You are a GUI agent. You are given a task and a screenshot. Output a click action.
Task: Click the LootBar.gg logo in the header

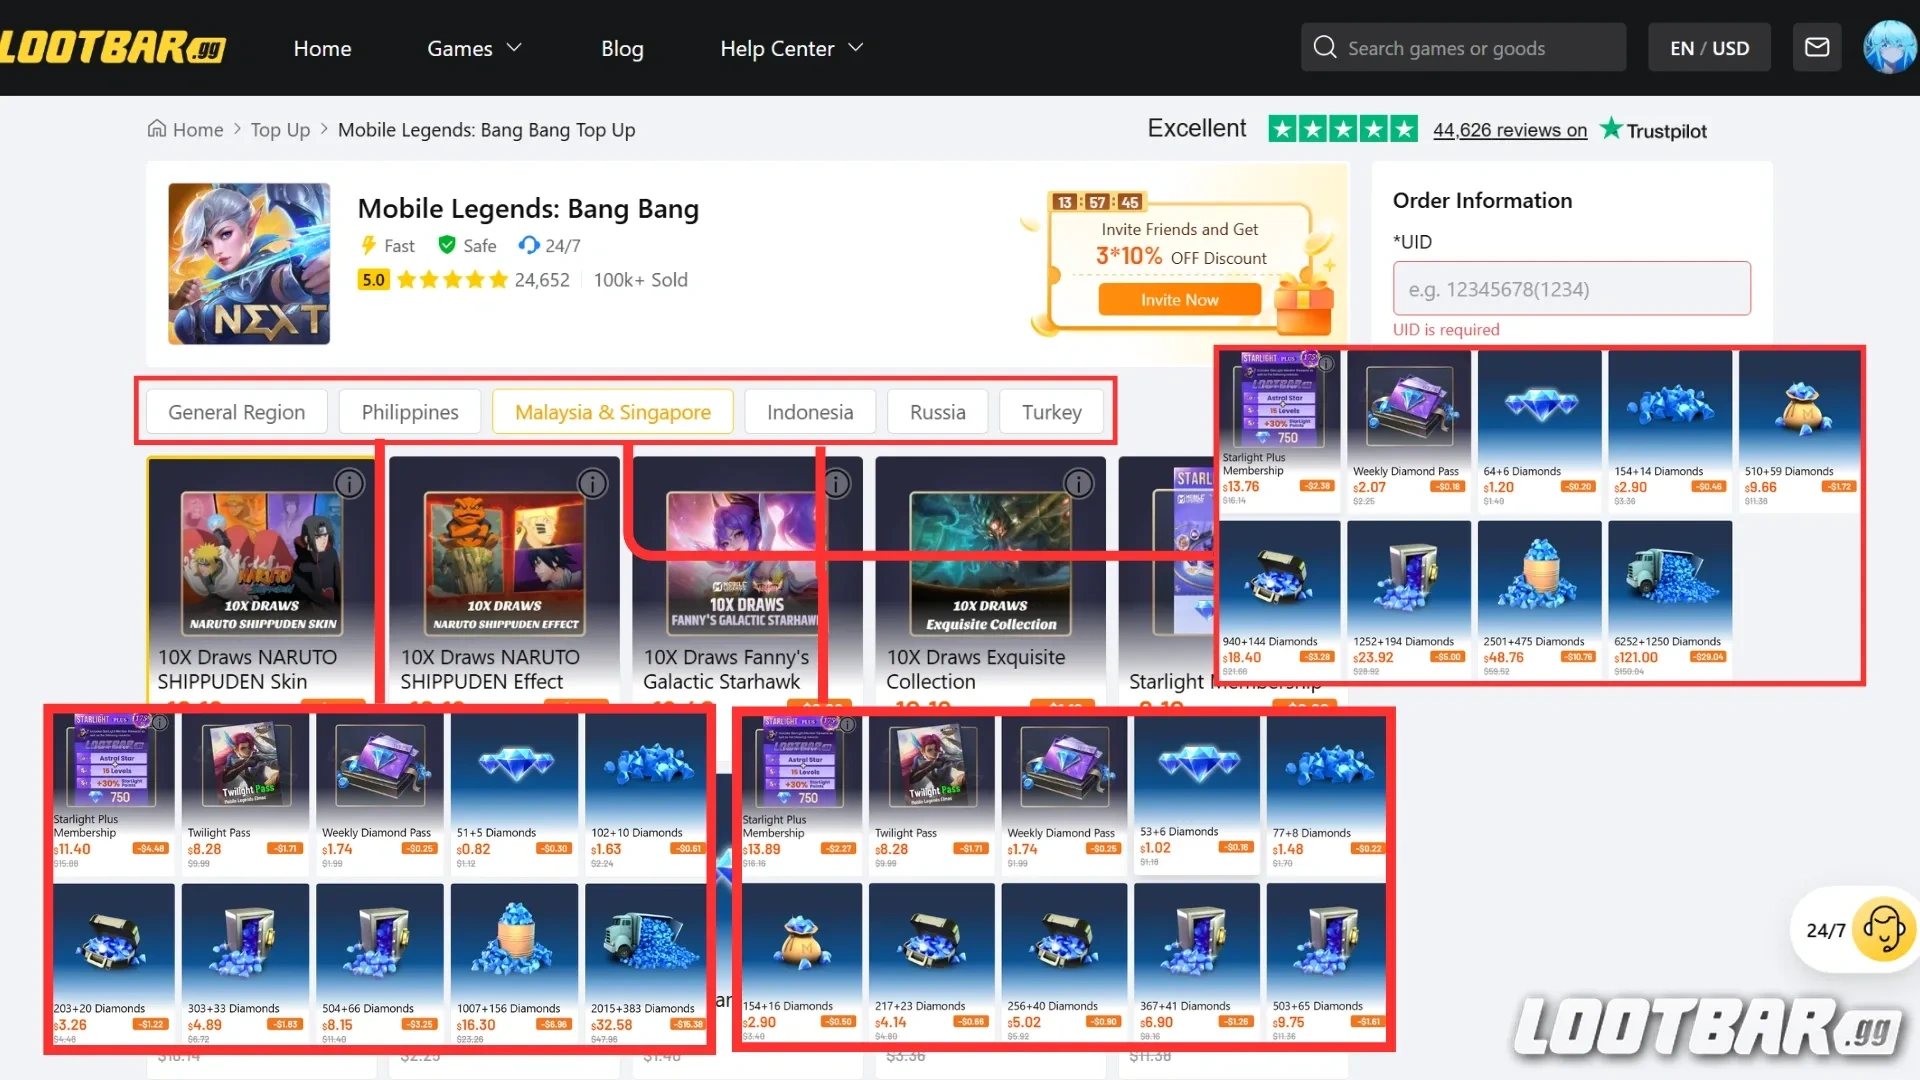pyautogui.click(x=113, y=47)
